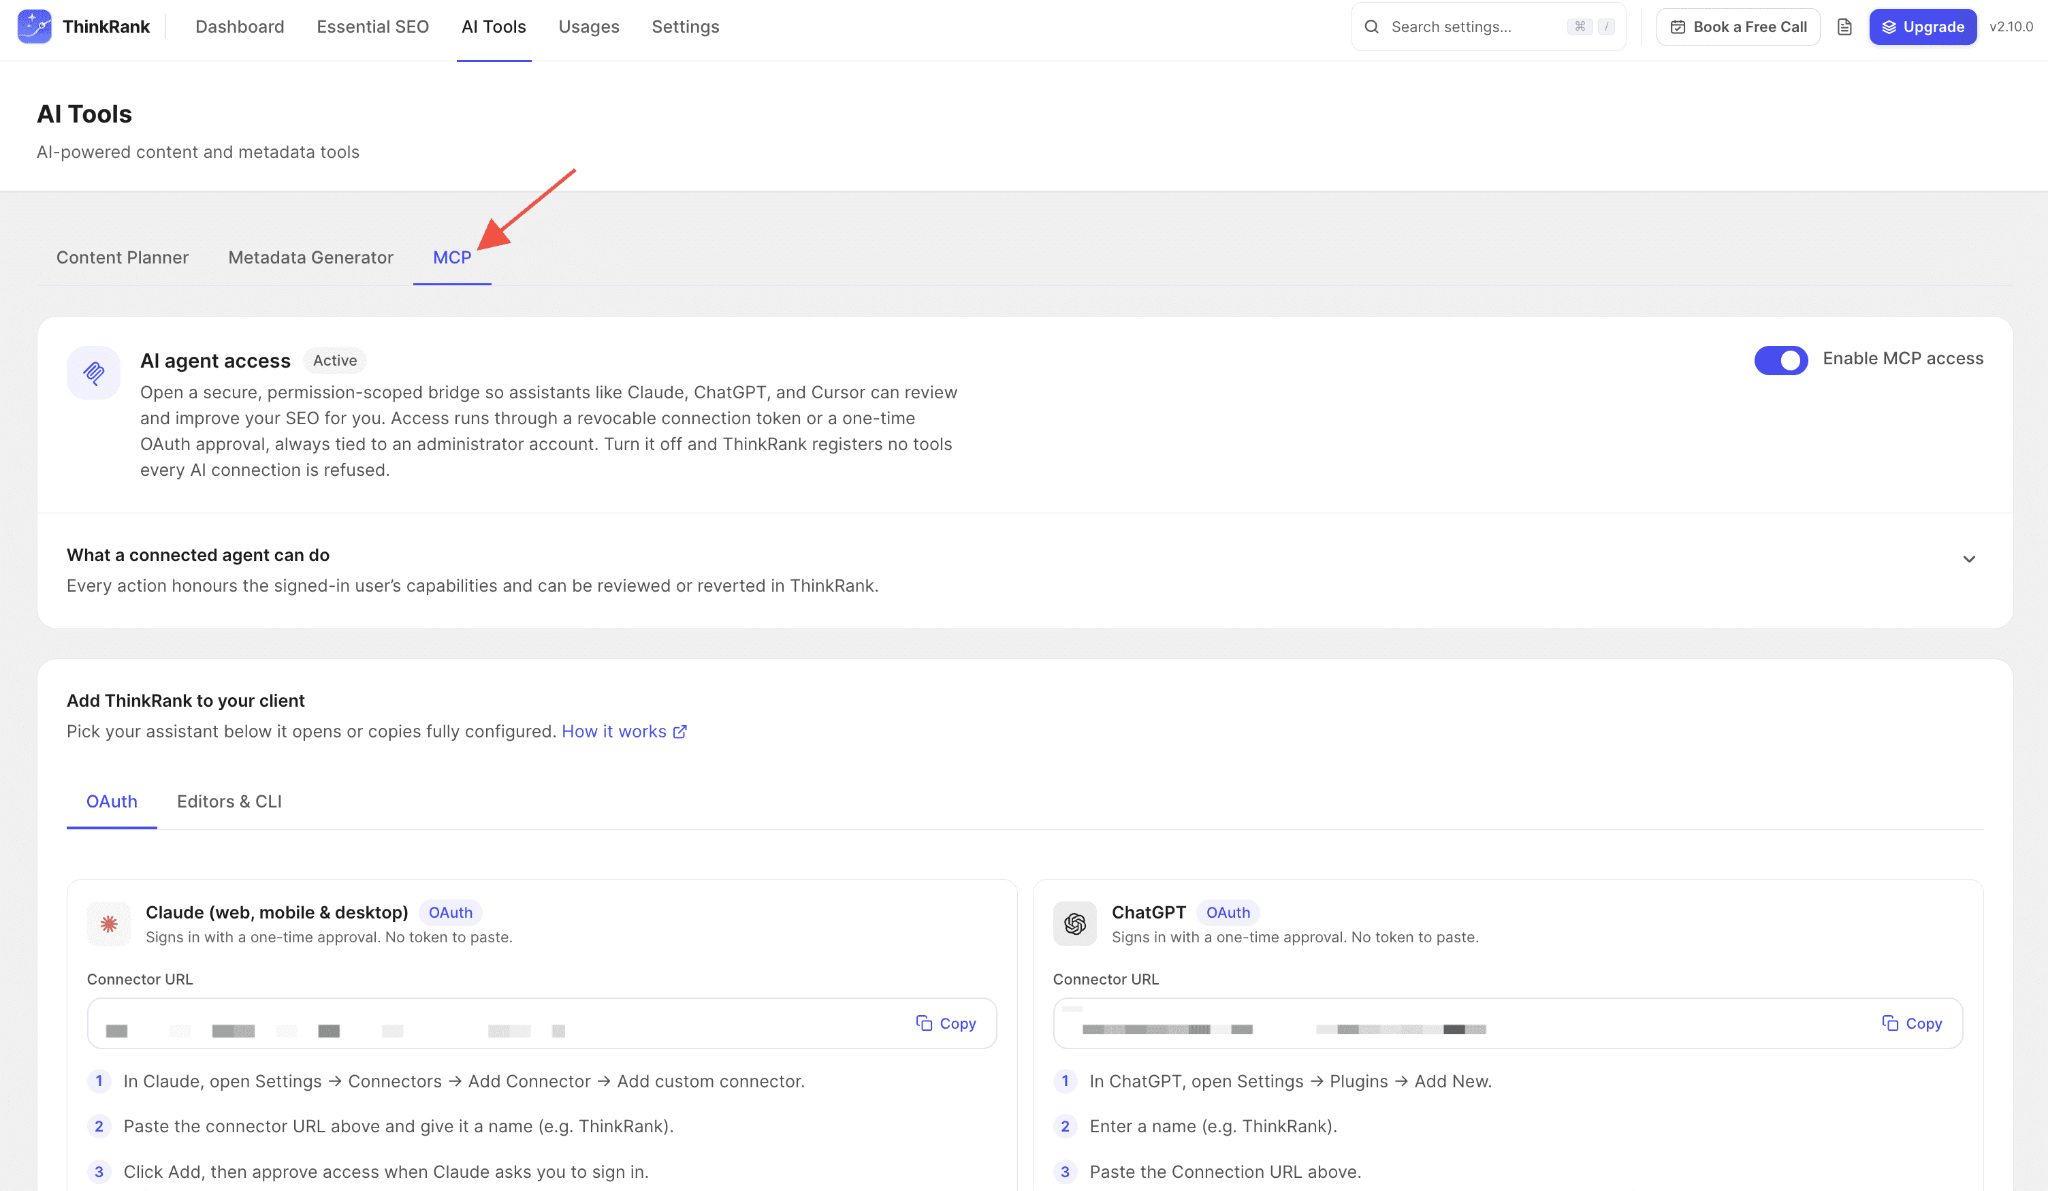Click the external link icon beside How it works
This screenshot has height=1191, width=2048.
click(680, 732)
